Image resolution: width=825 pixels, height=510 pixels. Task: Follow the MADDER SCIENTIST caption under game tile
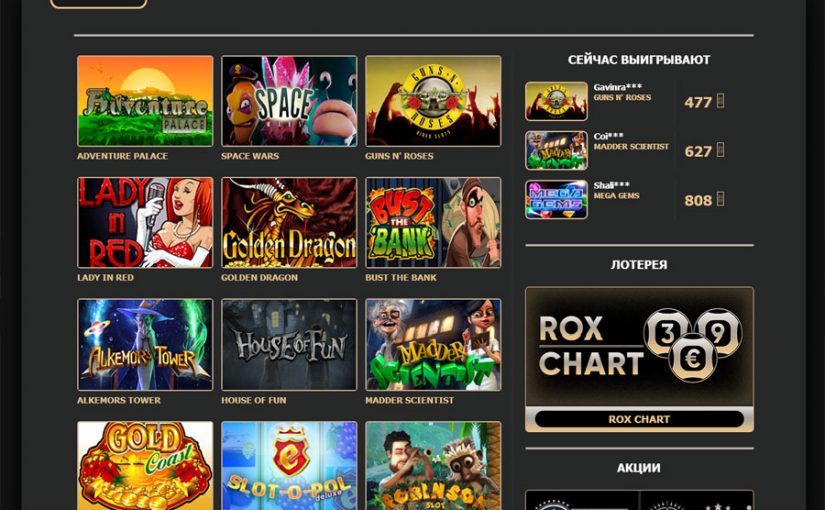409,401
